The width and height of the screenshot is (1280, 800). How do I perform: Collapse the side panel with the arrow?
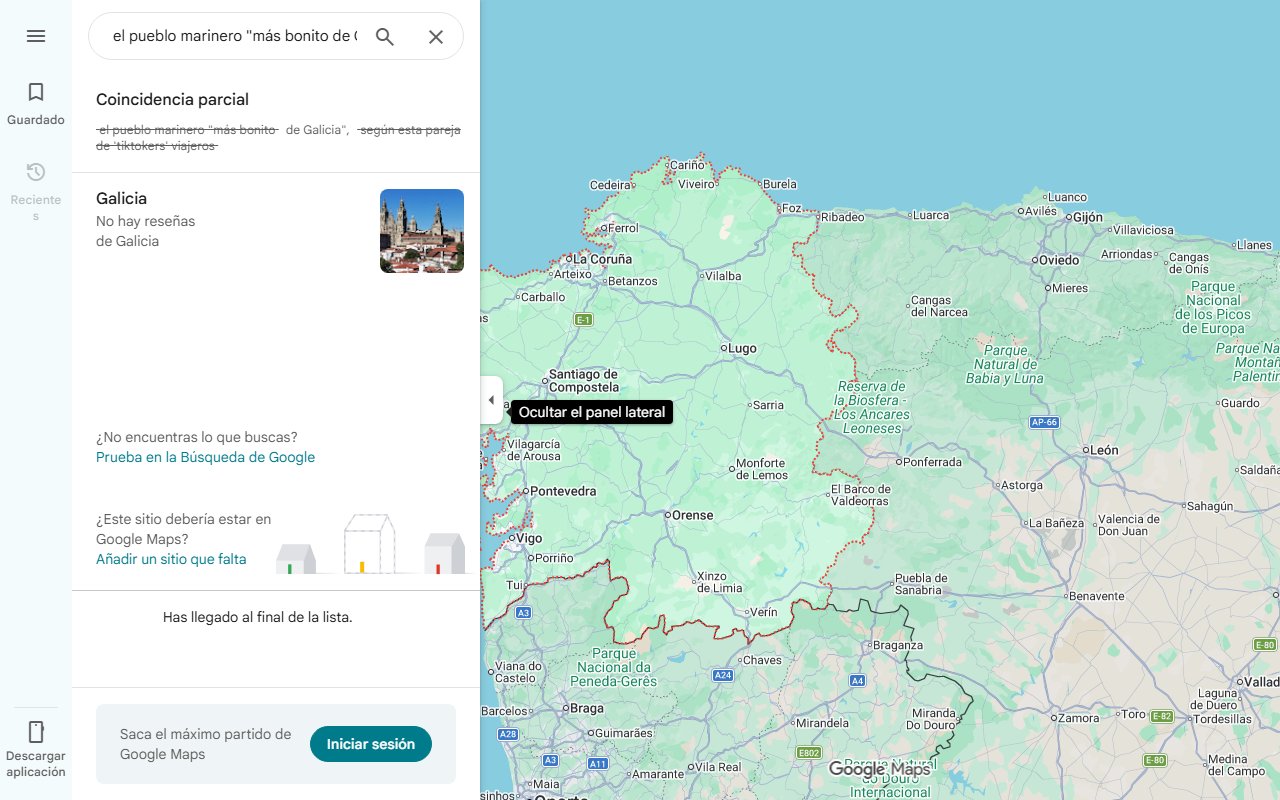pyautogui.click(x=491, y=399)
